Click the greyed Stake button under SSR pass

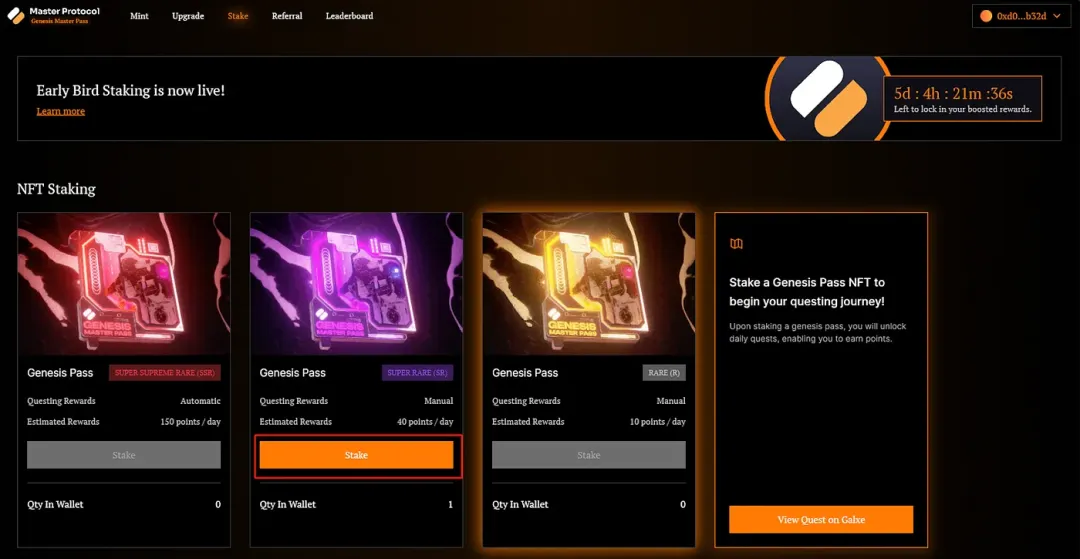click(124, 455)
